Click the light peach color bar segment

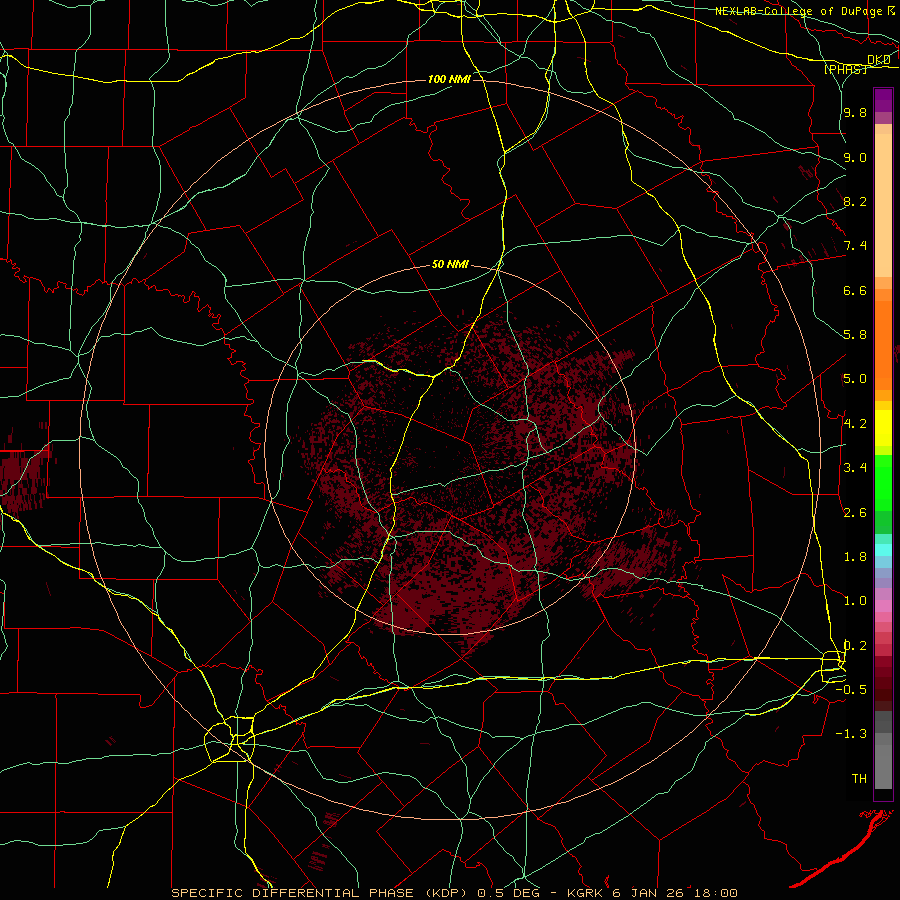click(x=883, y=205)
